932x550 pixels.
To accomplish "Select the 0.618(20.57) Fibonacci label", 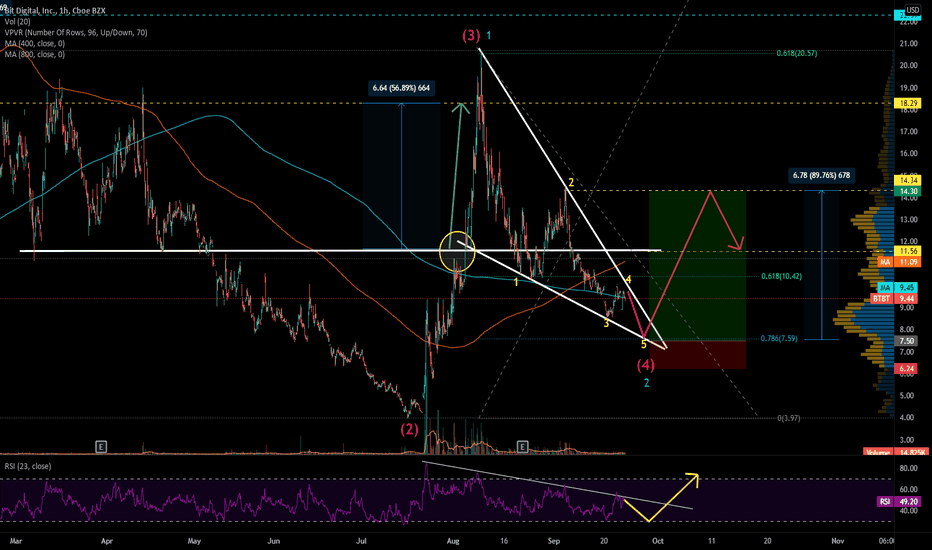I will click(796, 53).
